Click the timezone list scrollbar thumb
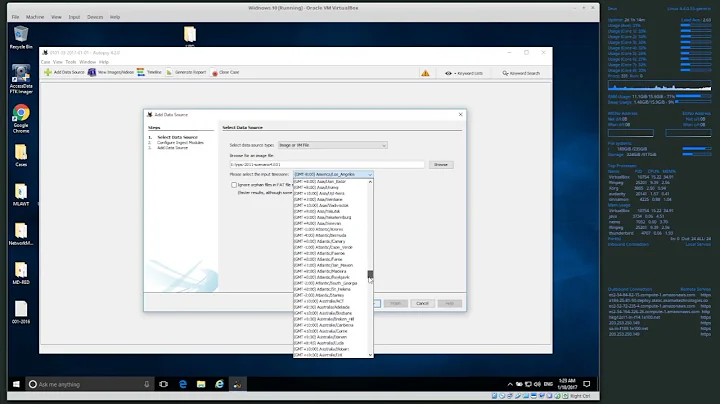Viewport: 720px width, 404px height. click(370, 275)
